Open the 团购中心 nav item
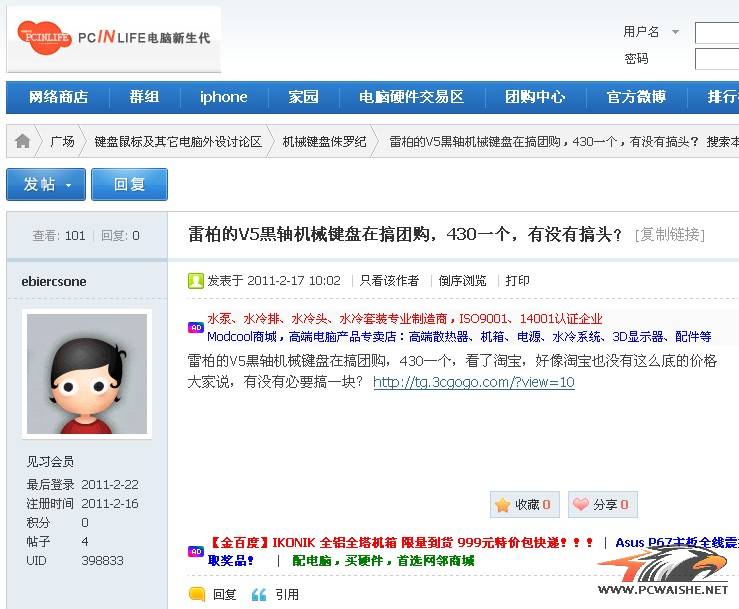Screen dimensions: 739x609 535,97
